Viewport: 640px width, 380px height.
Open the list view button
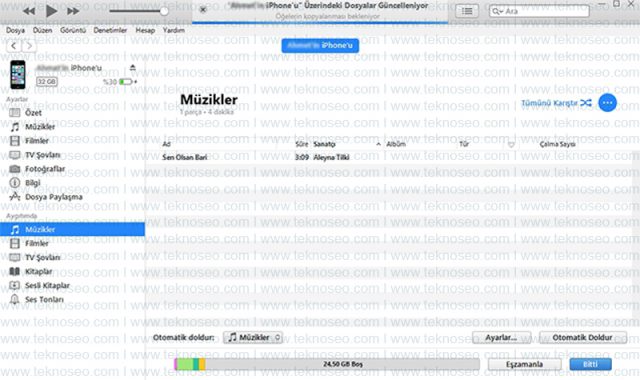(x=467, y=11)
